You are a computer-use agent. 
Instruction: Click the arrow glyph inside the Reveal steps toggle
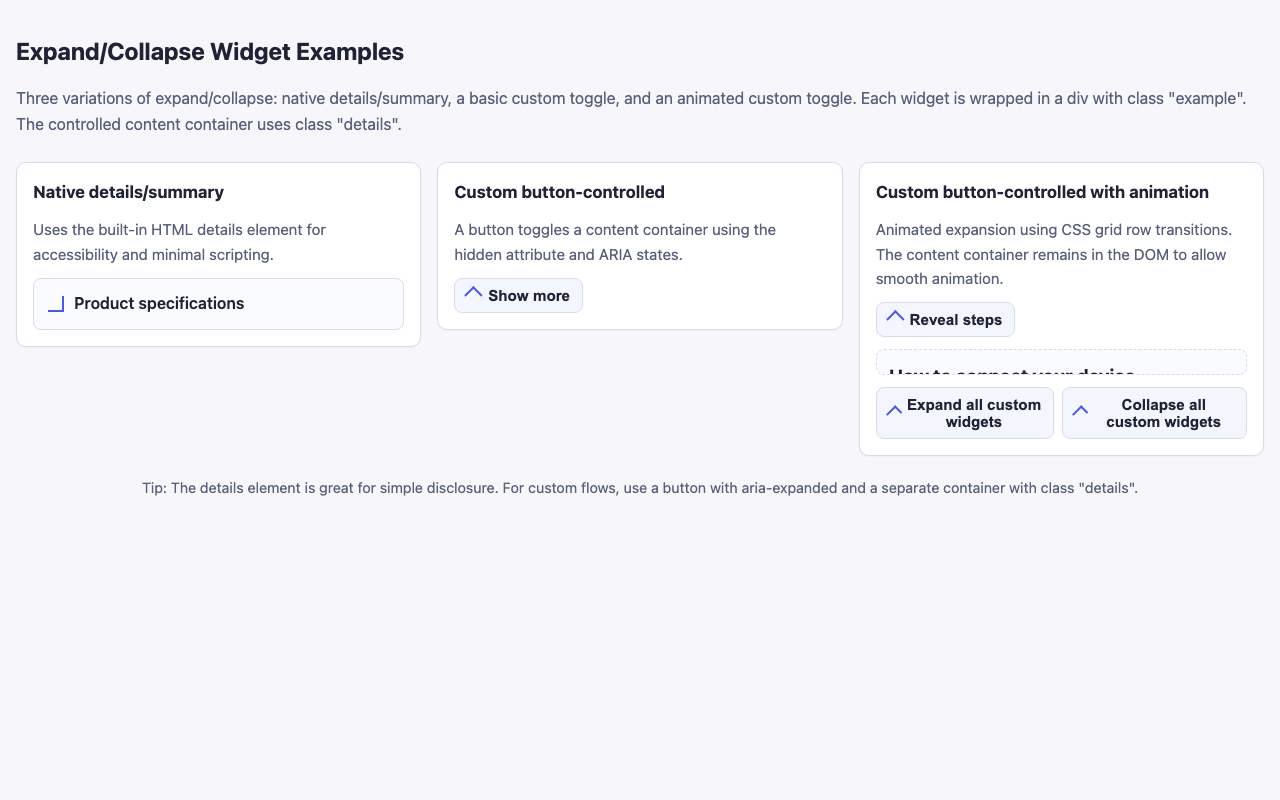click(895, 317)
